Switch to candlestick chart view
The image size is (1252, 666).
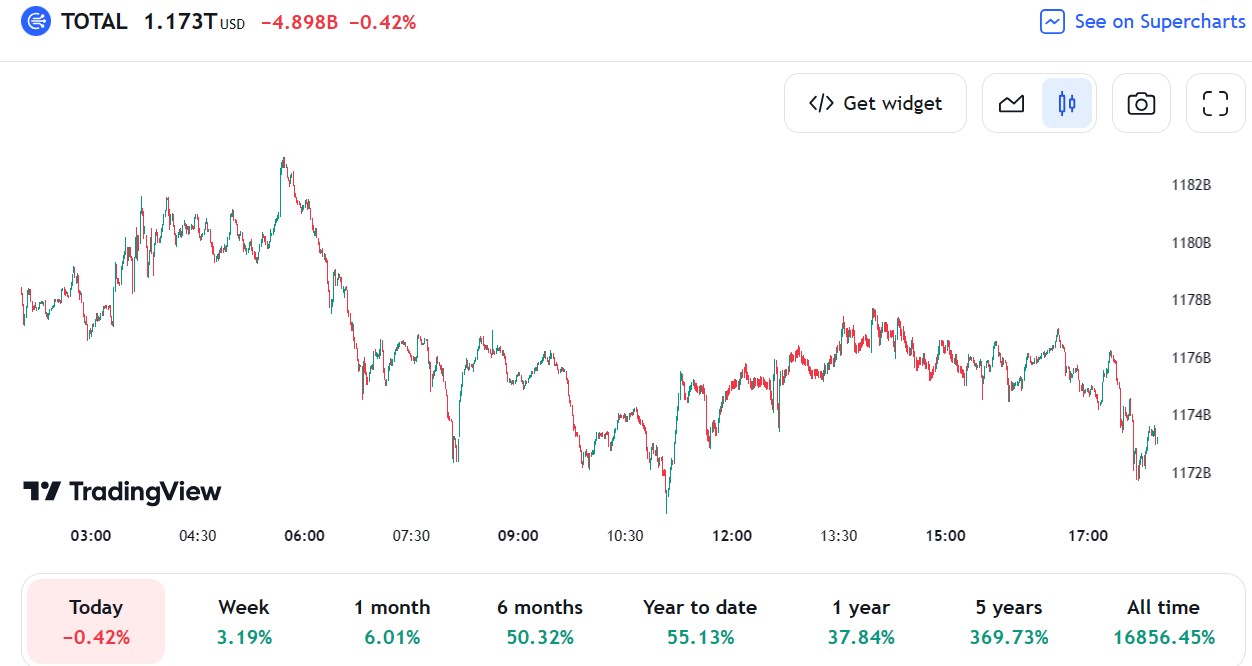(1067, 103)
